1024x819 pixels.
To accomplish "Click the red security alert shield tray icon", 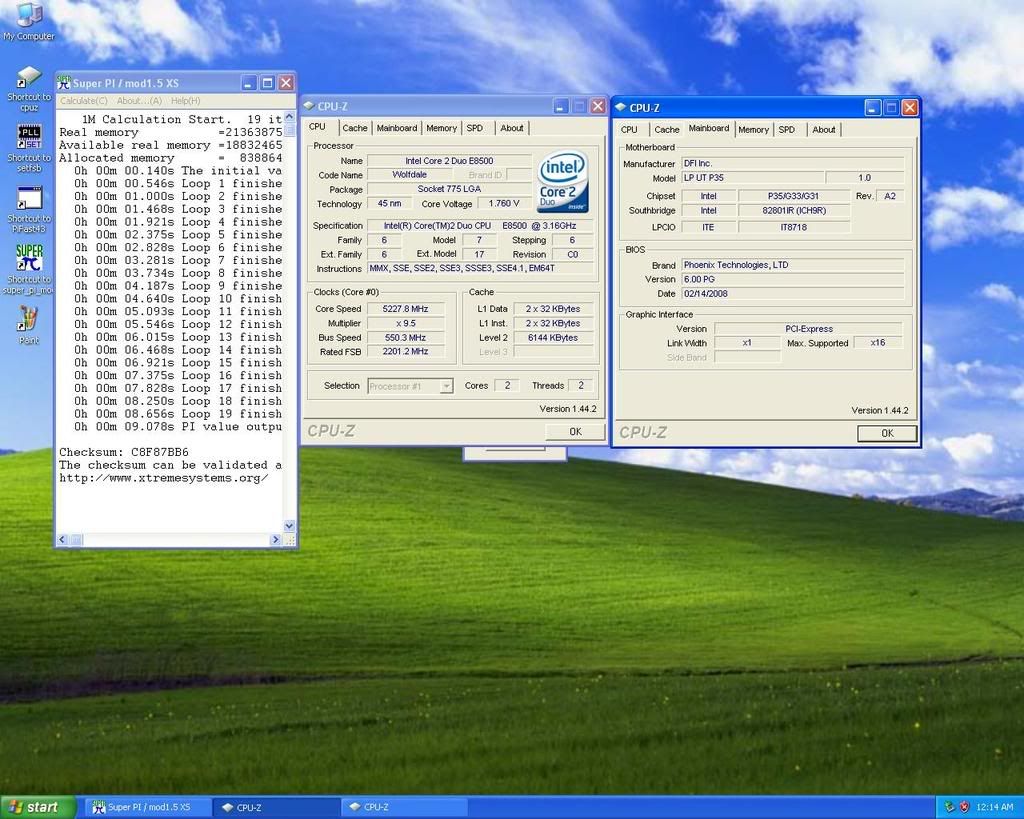I will [964, 807].
